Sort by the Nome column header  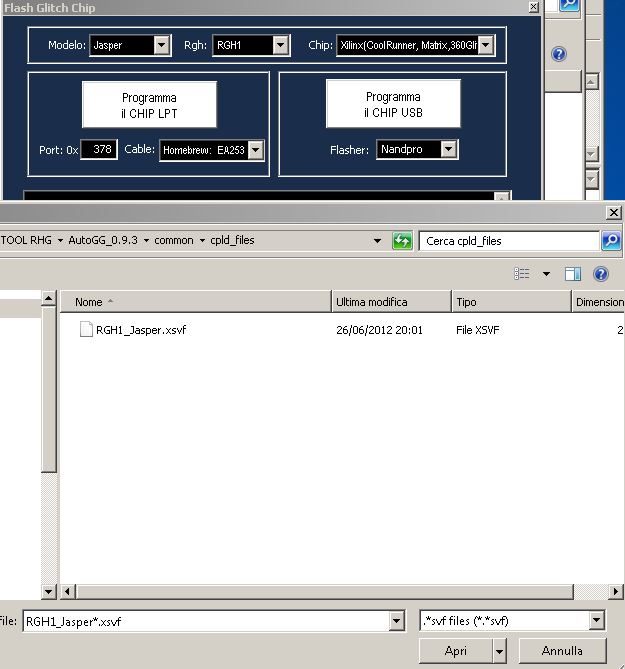click(195, 302)
